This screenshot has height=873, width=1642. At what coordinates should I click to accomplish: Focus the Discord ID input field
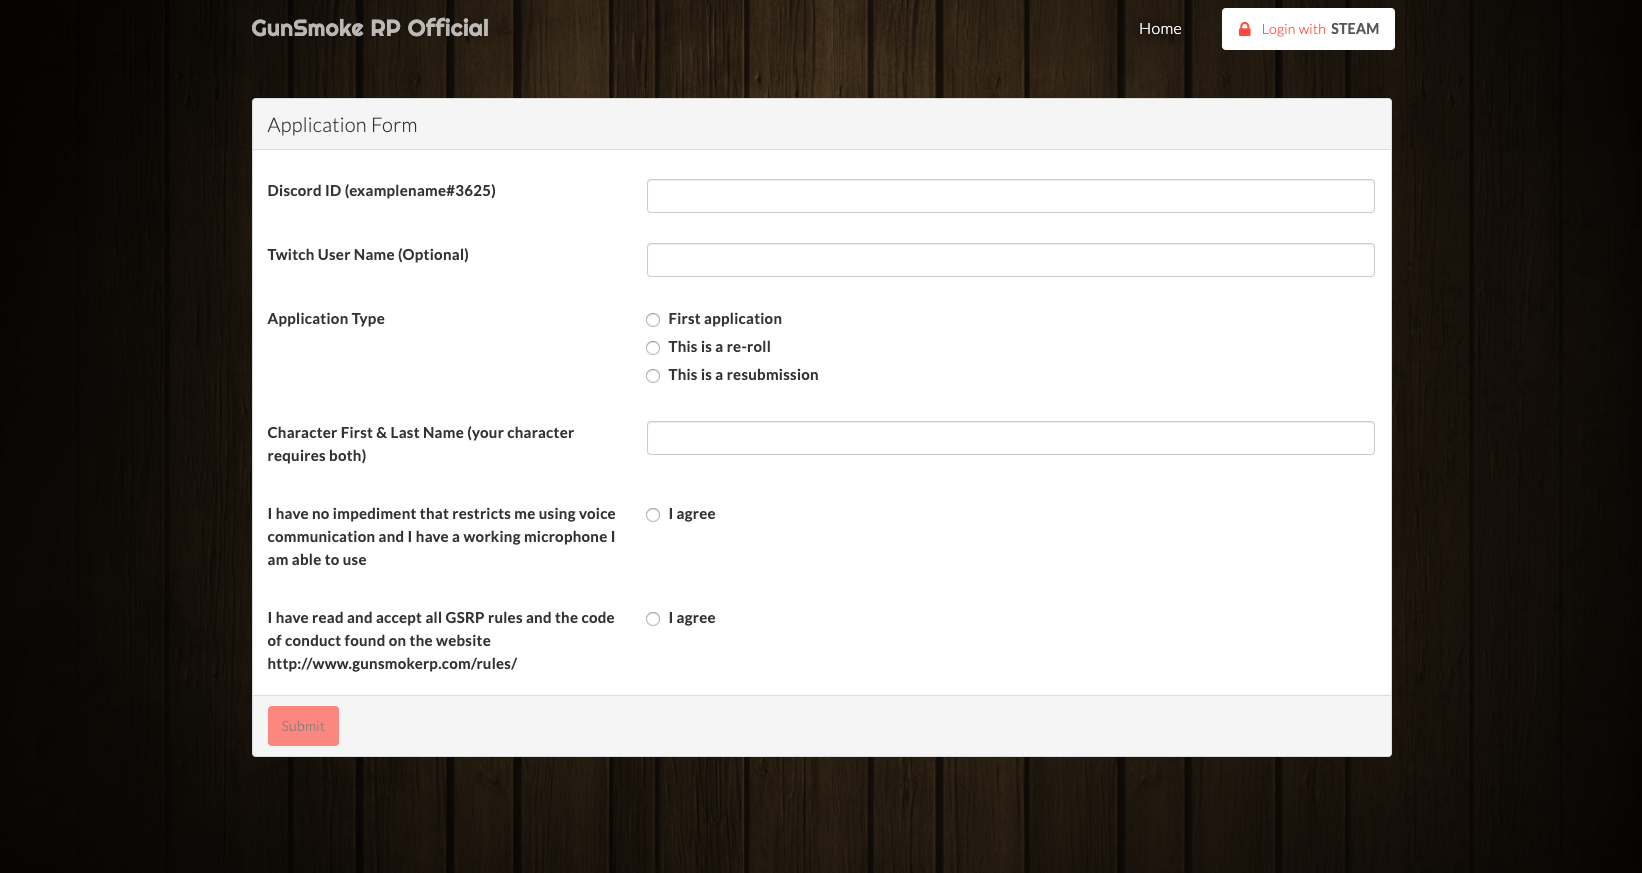tap(1010, 196)
